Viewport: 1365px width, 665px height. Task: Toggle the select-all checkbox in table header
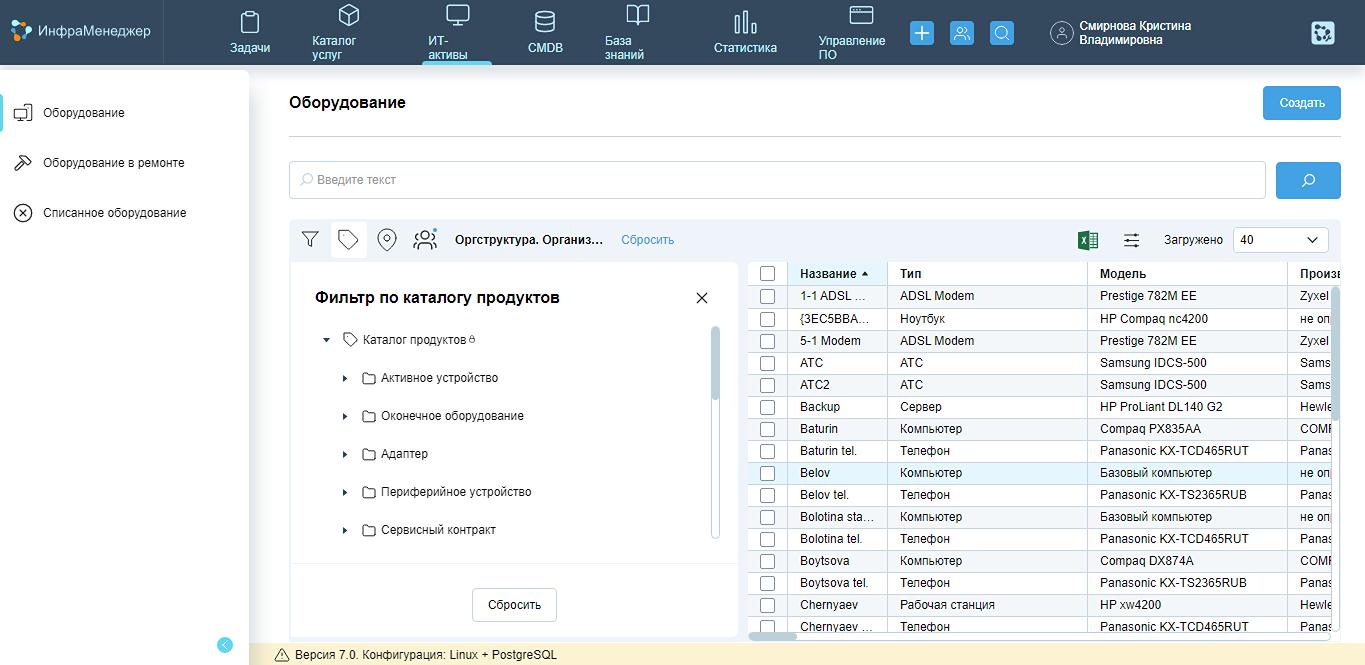767,274
